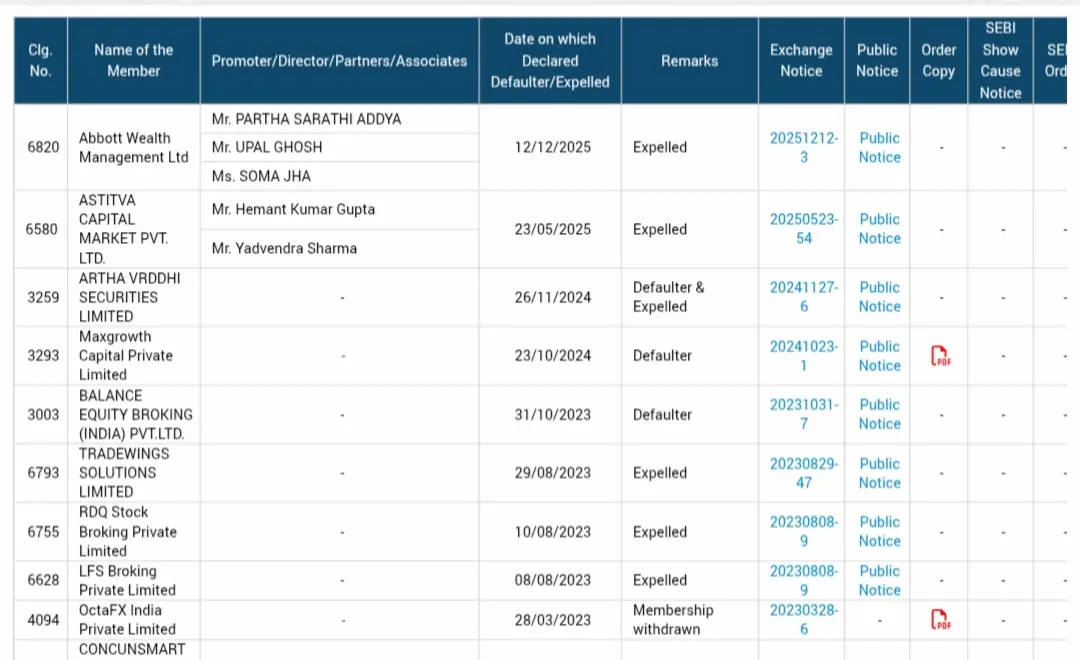View Public Notice for ASTITVA CAPITAL MARKET

pos(877,229)
